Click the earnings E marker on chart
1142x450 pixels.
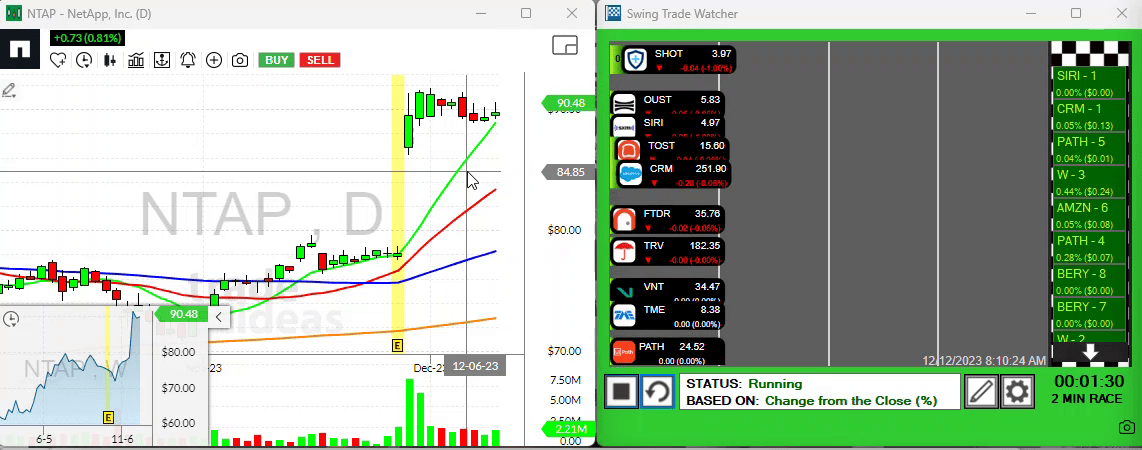click(398, 345)
